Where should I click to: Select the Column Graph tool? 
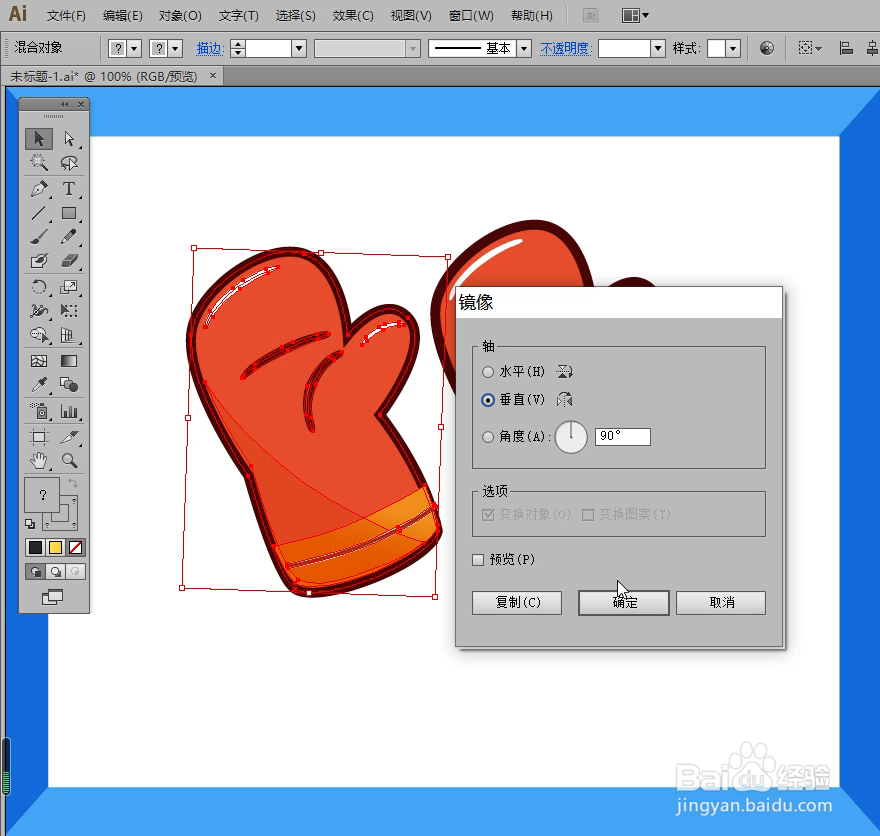click(69, 411)
